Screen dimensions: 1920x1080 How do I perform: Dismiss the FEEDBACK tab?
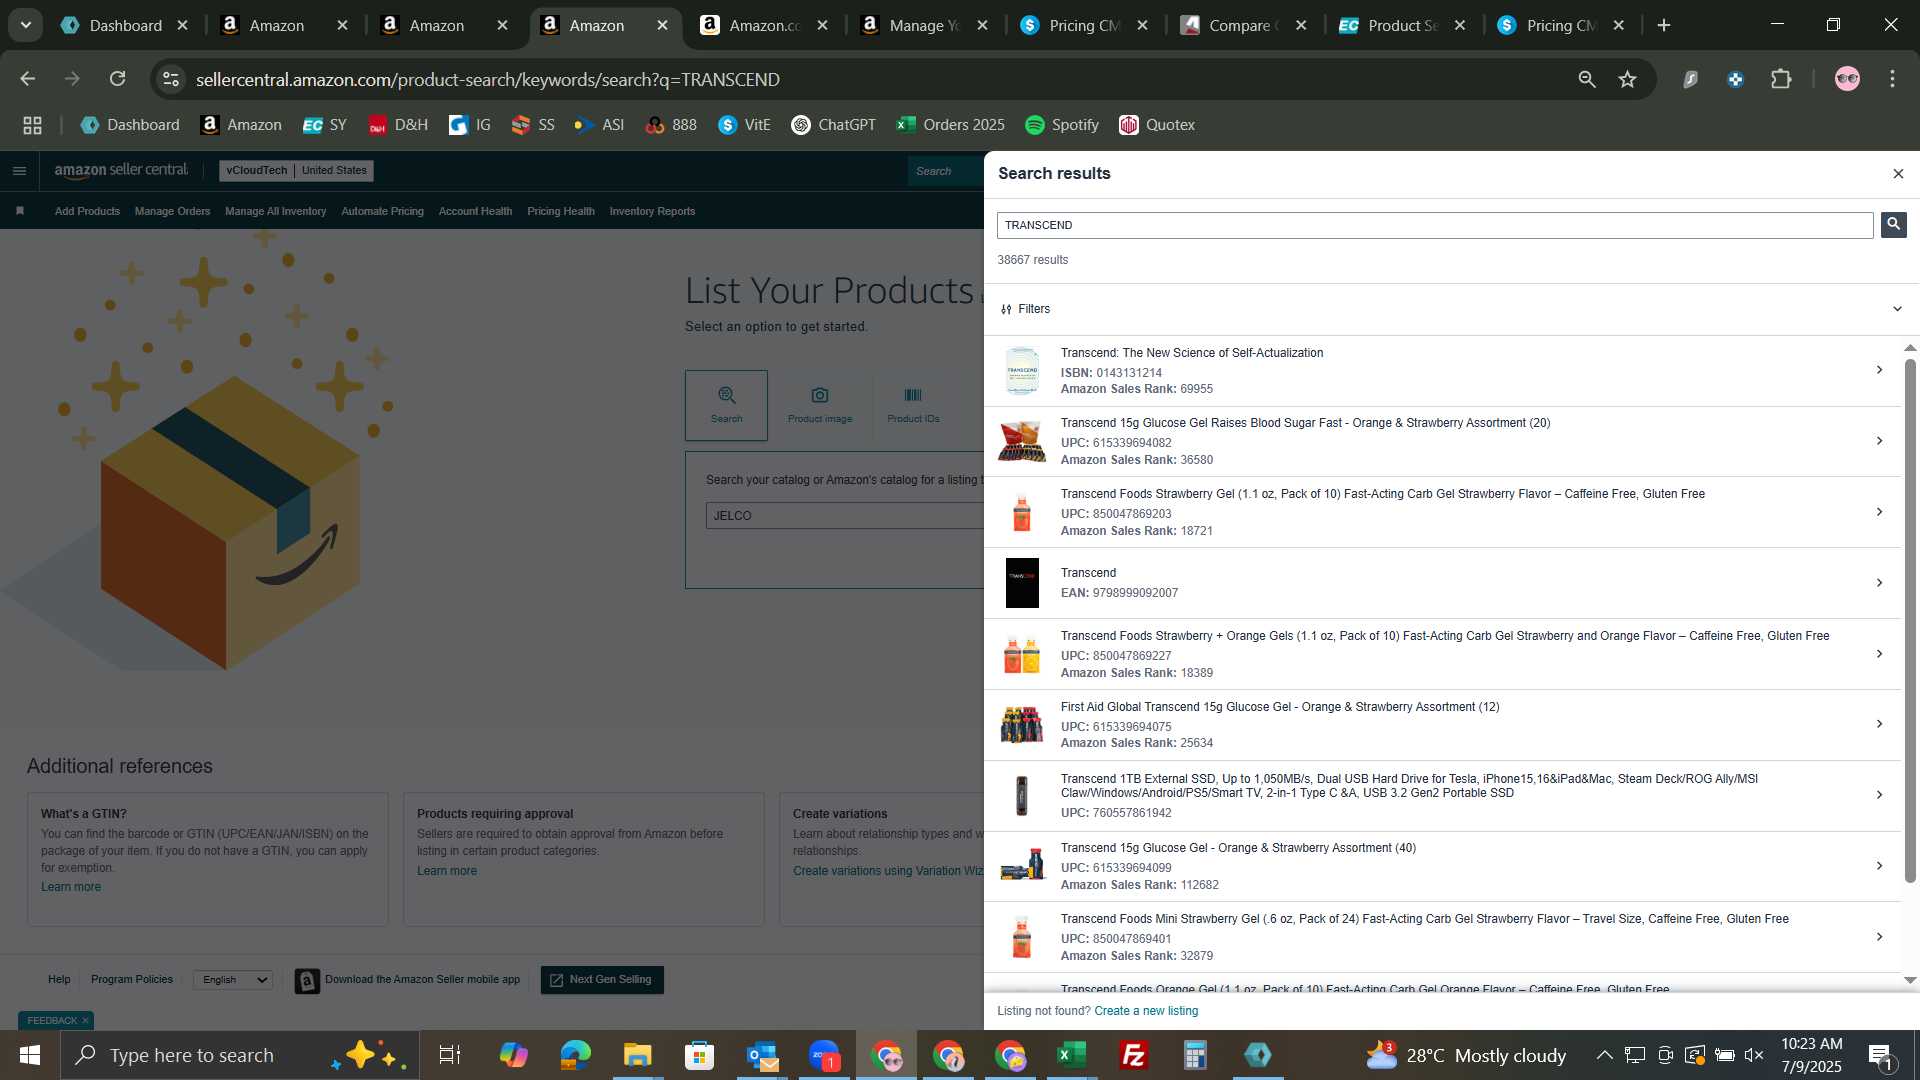pos(85,1021)
